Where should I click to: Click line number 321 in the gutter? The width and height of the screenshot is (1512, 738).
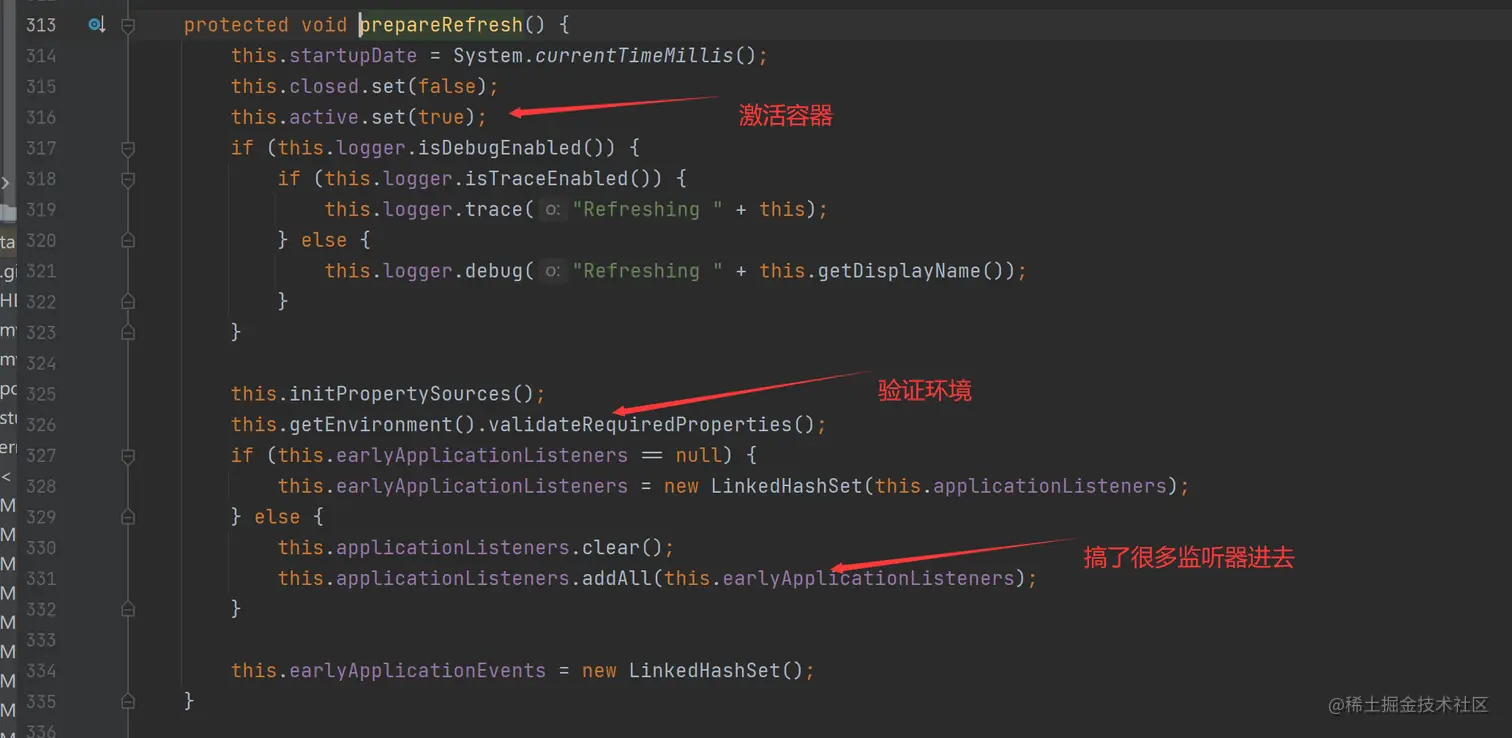coord(40,271)
